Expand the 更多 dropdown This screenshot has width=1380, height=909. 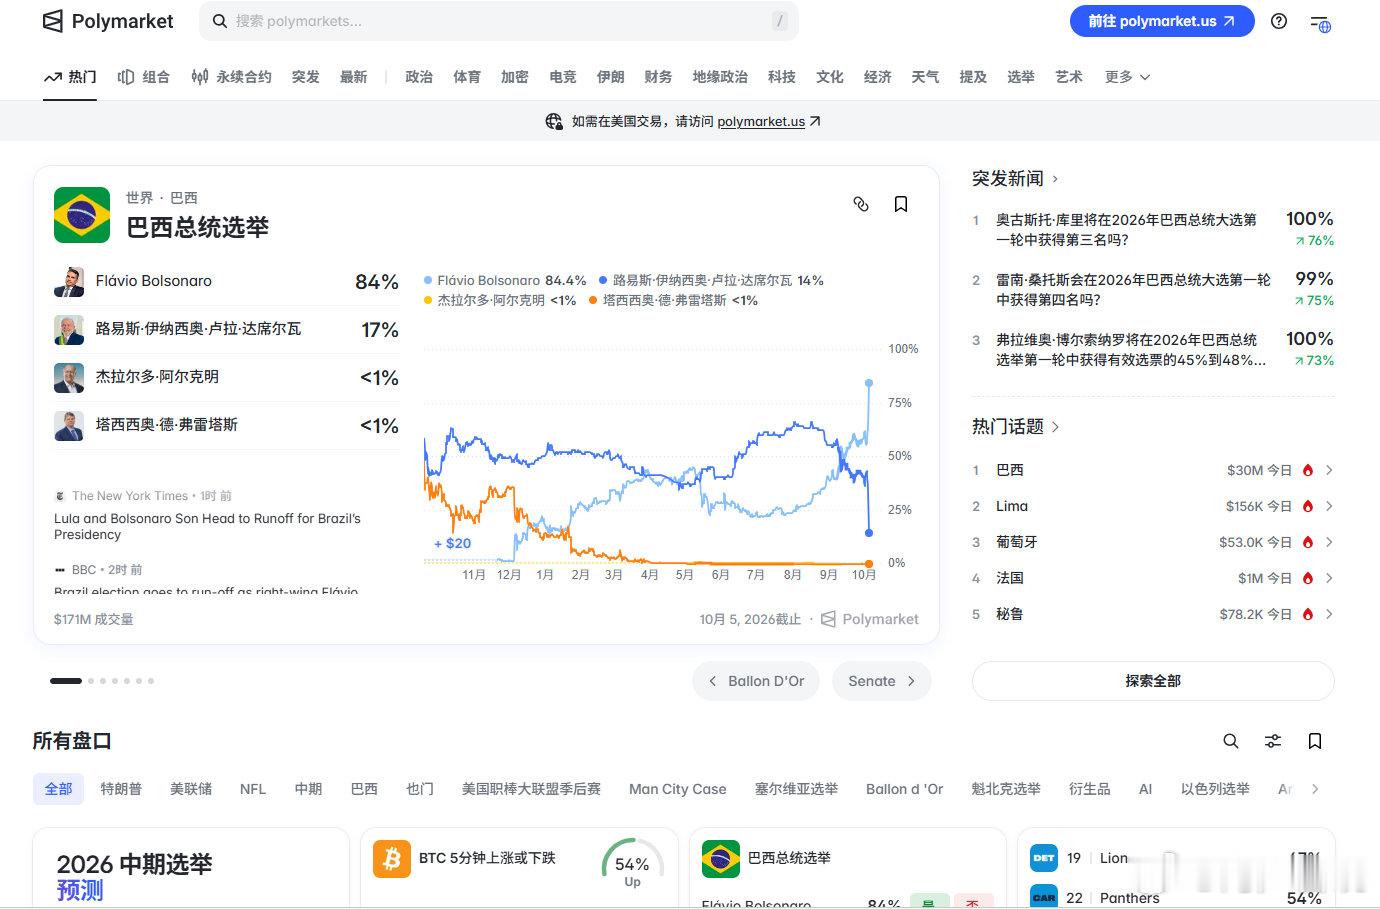click(1127, 77)
